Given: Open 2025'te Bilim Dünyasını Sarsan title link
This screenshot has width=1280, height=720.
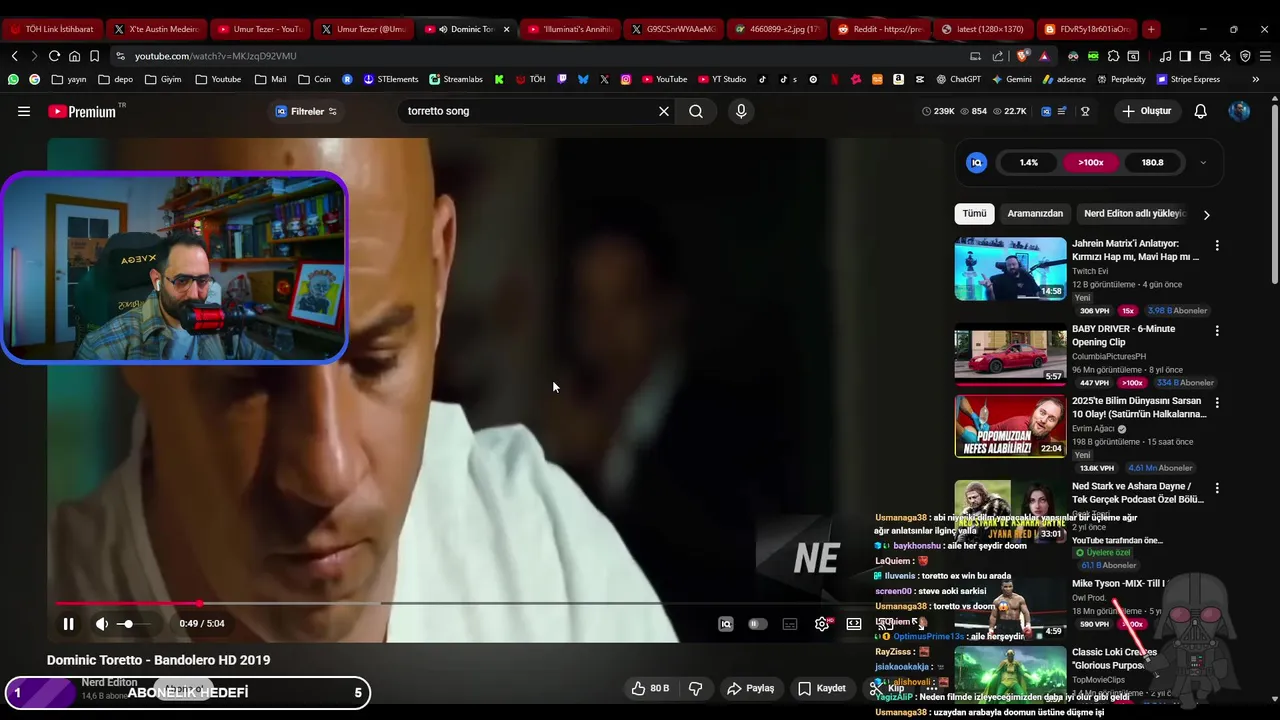Looking at the screenshot, I should 1139,407.
